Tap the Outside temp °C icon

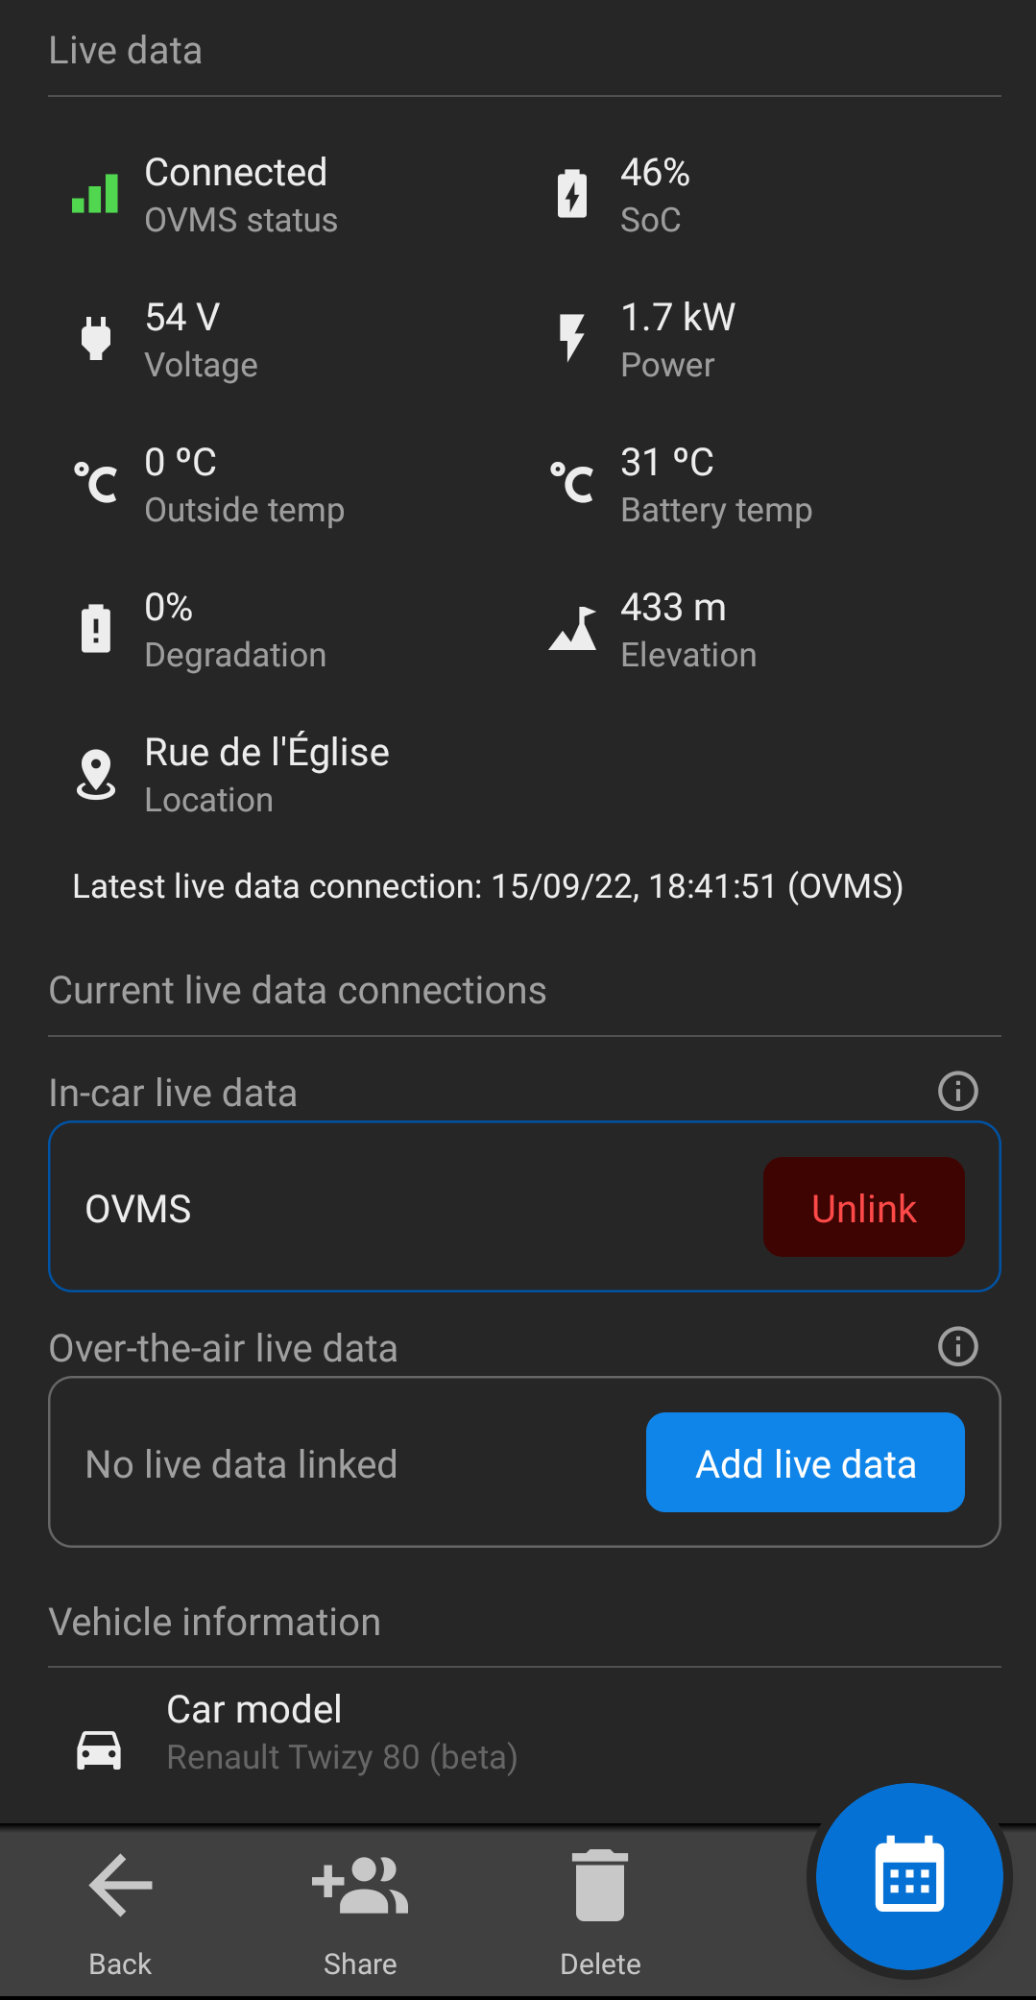pyautogui.click(x=96, y=484)
